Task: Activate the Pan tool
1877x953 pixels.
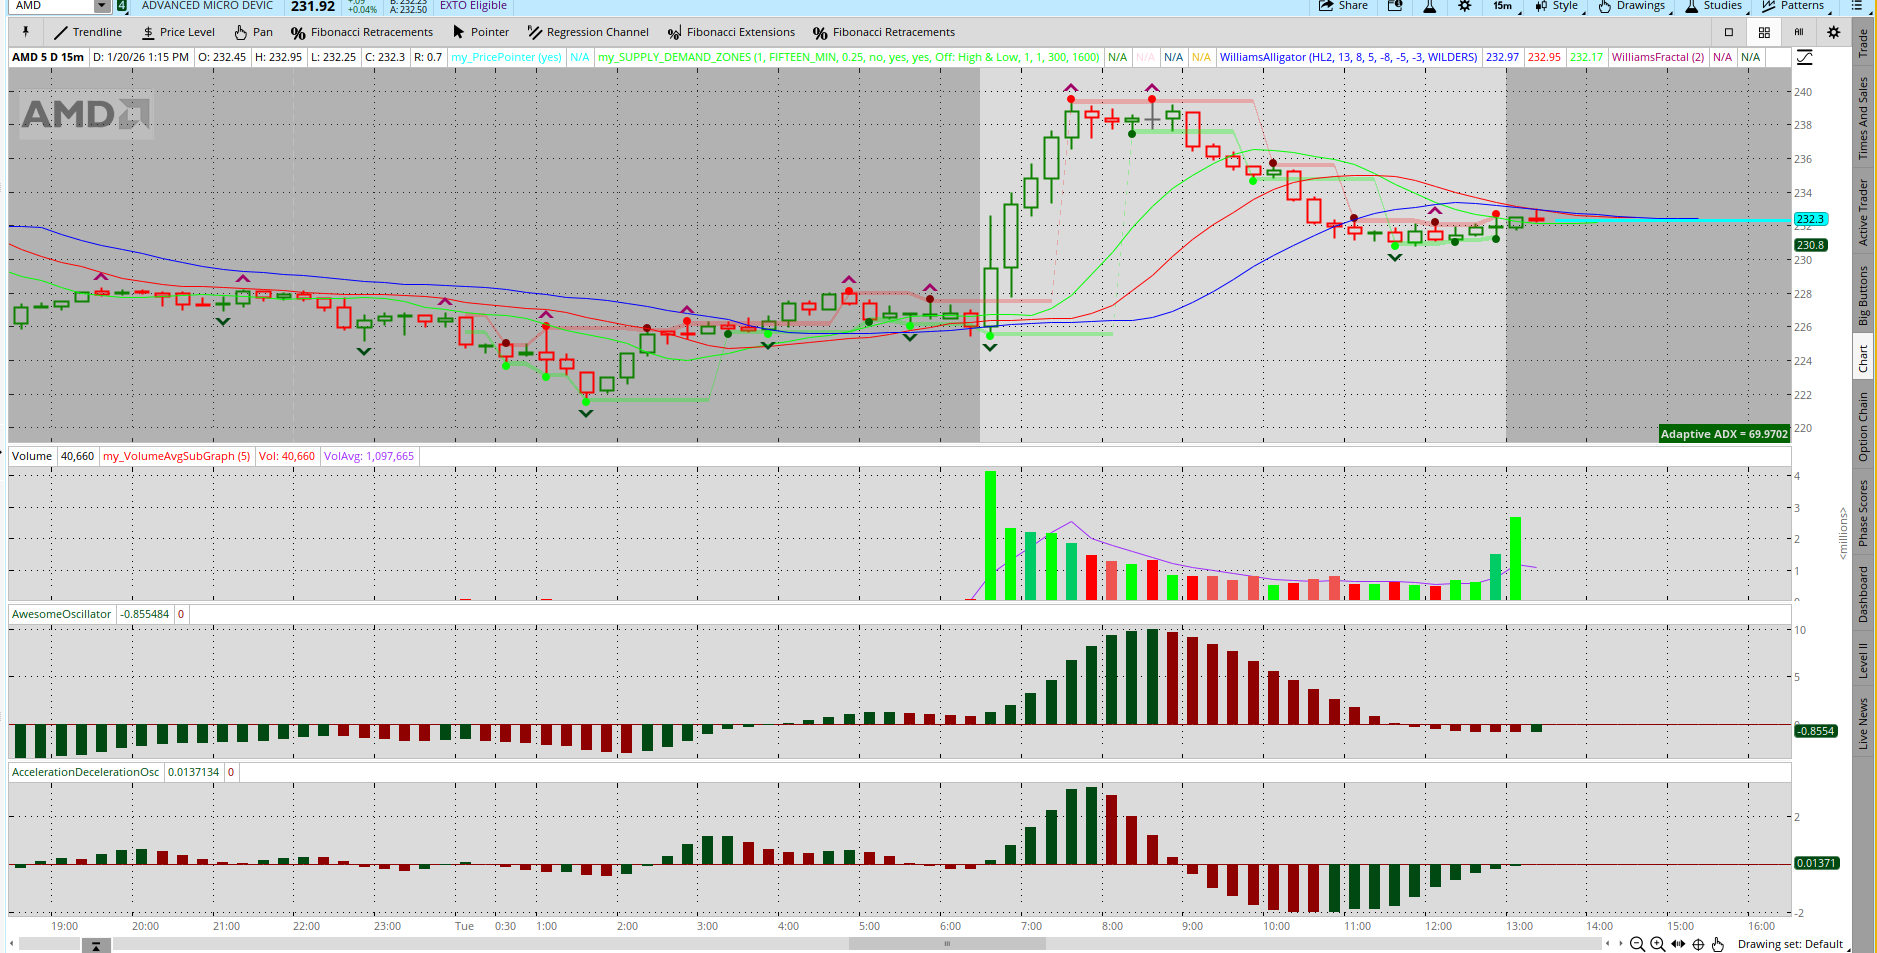Action: (253, 32)
